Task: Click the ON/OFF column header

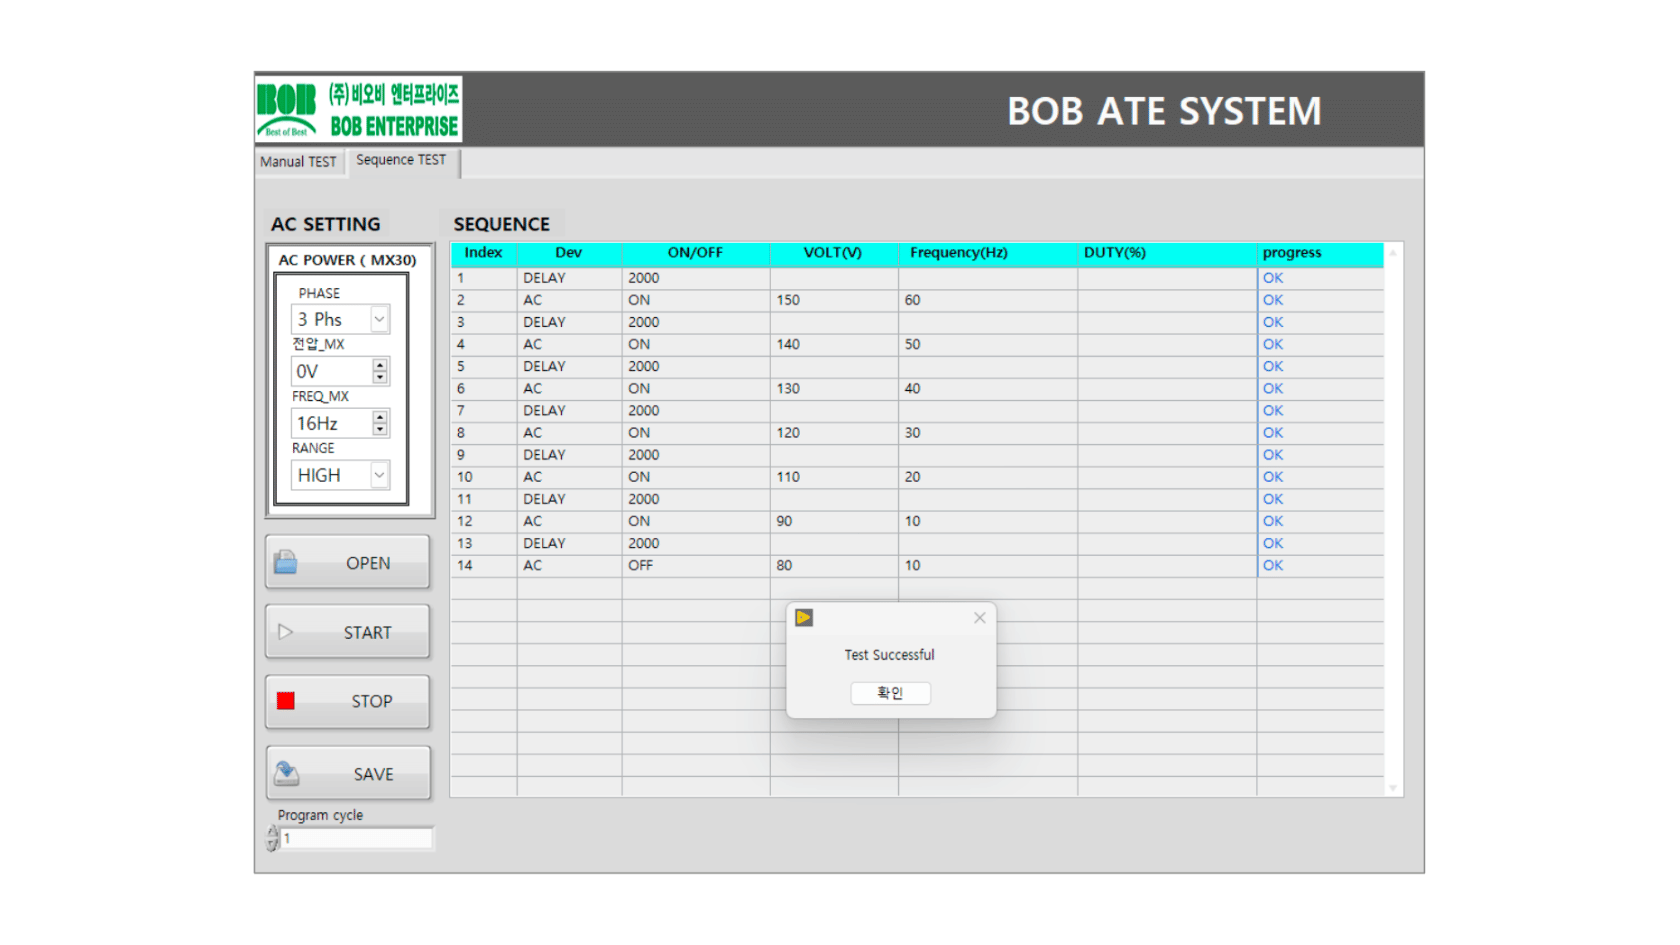Action: [x=695, y=253]
